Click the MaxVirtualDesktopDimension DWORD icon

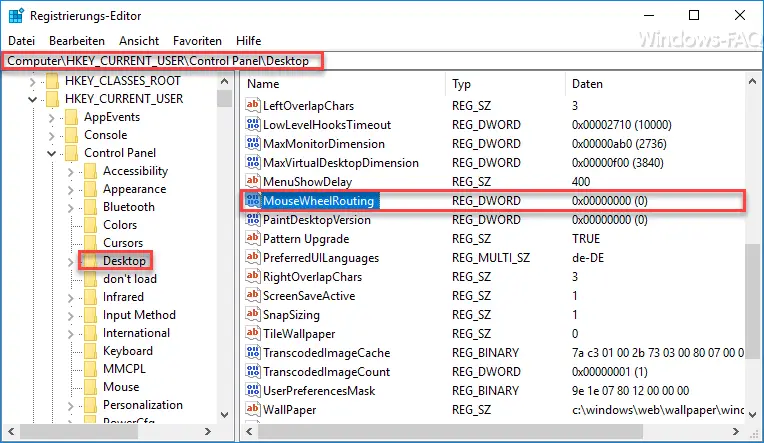coord(252,162)
